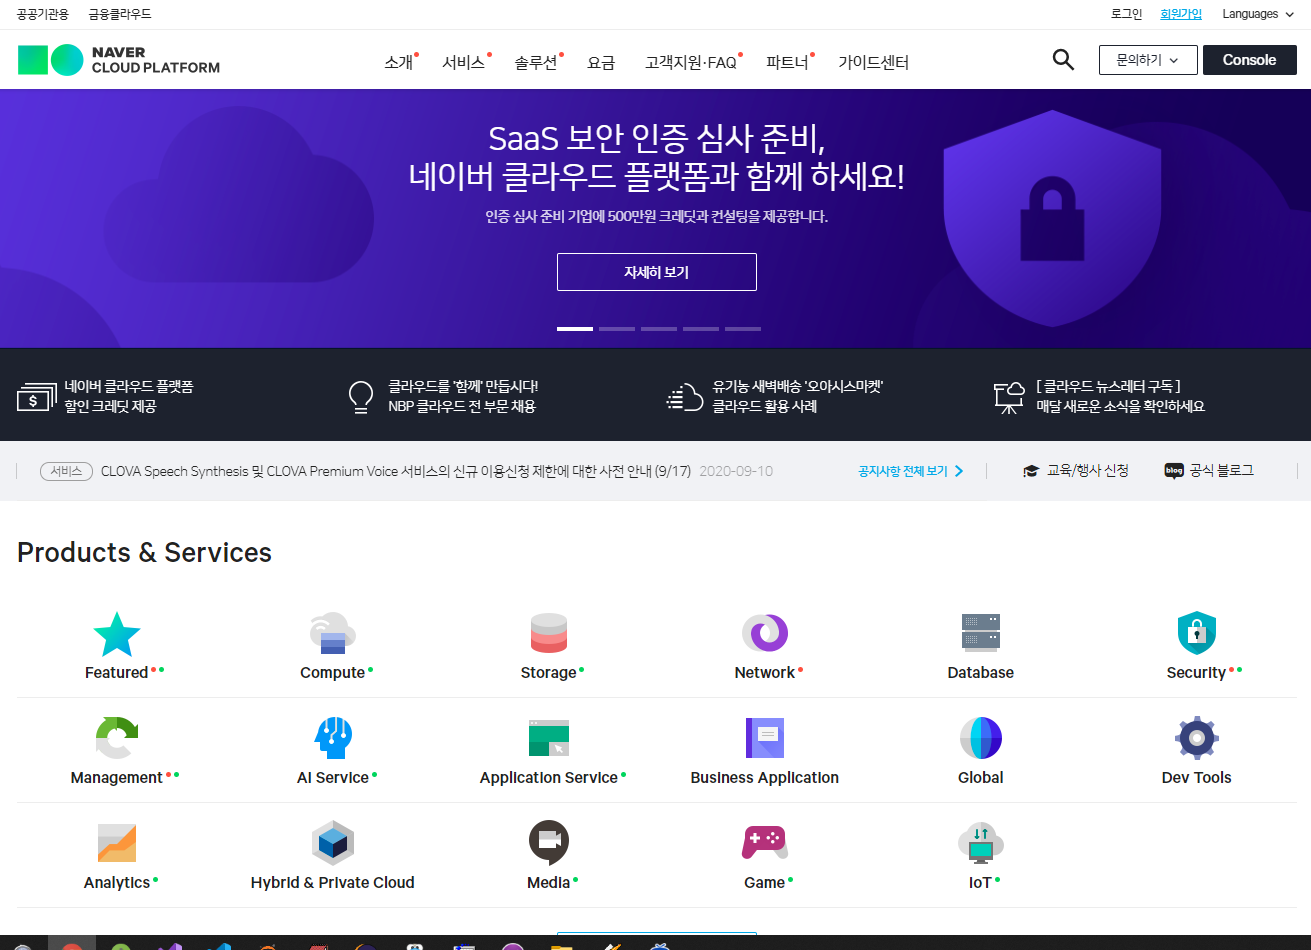
Task: Select the Application Service icon
Action: (549, 739)
